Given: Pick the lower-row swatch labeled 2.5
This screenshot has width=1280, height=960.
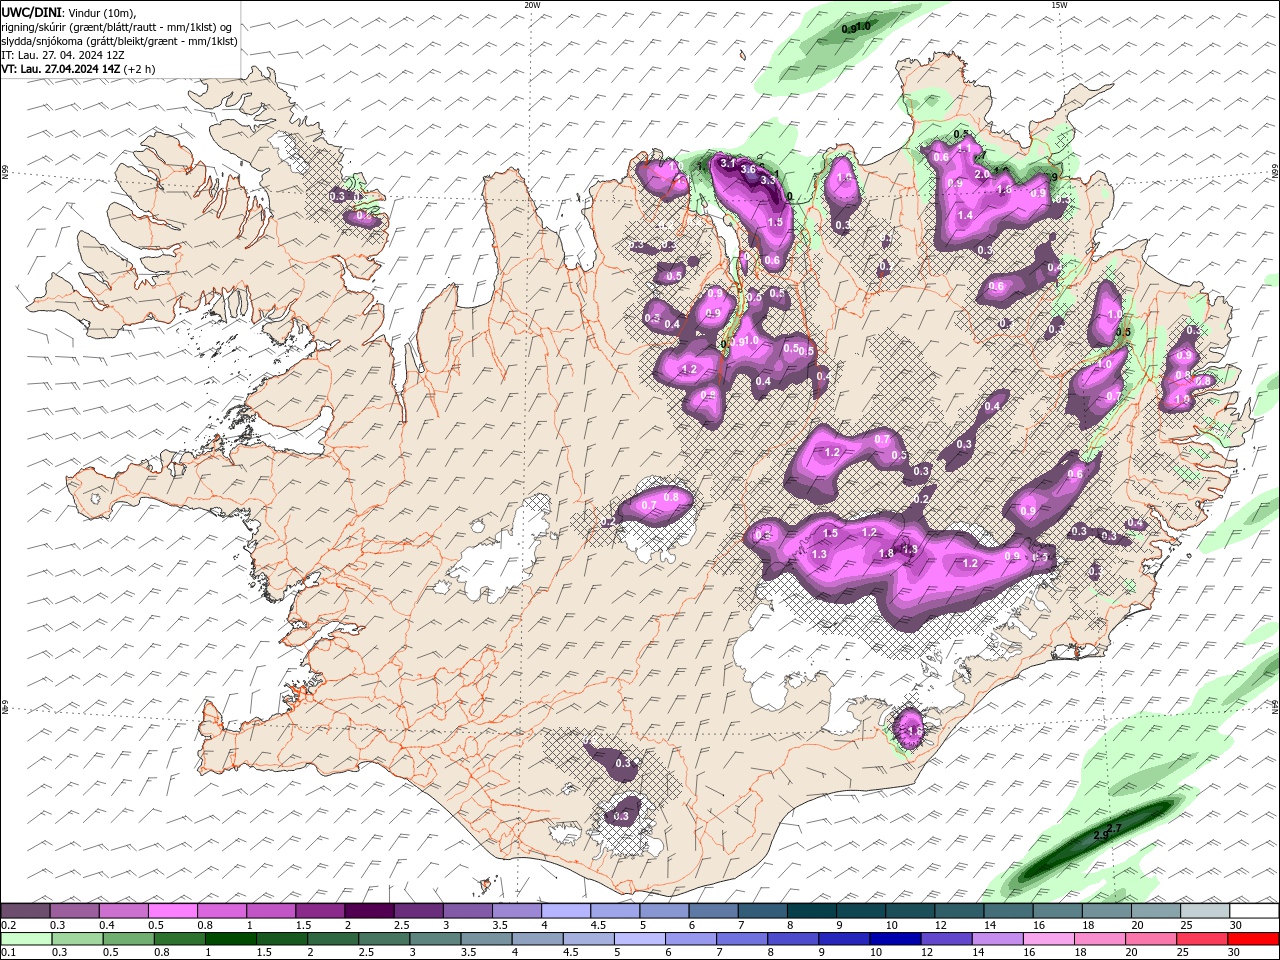Looking at the screenshot, I should pyautogui.click(x=384, y=939).
